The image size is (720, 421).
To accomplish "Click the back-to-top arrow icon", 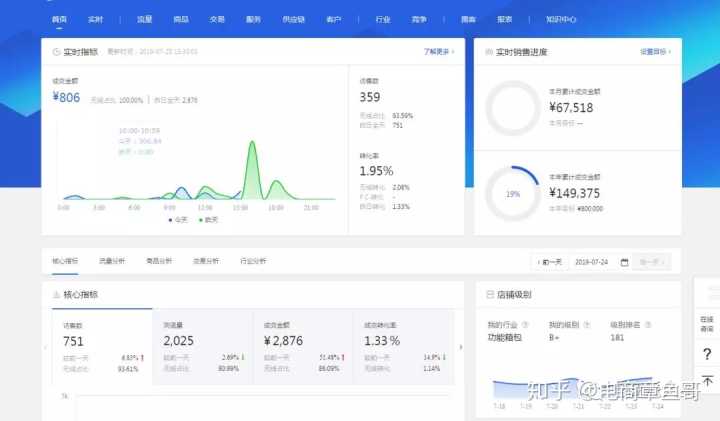I will [x=707, y=382].
